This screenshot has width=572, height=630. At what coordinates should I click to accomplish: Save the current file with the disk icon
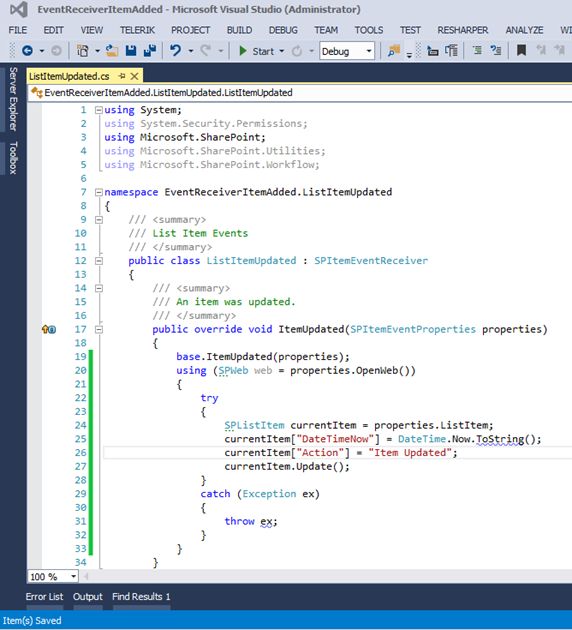coord(131,51)
